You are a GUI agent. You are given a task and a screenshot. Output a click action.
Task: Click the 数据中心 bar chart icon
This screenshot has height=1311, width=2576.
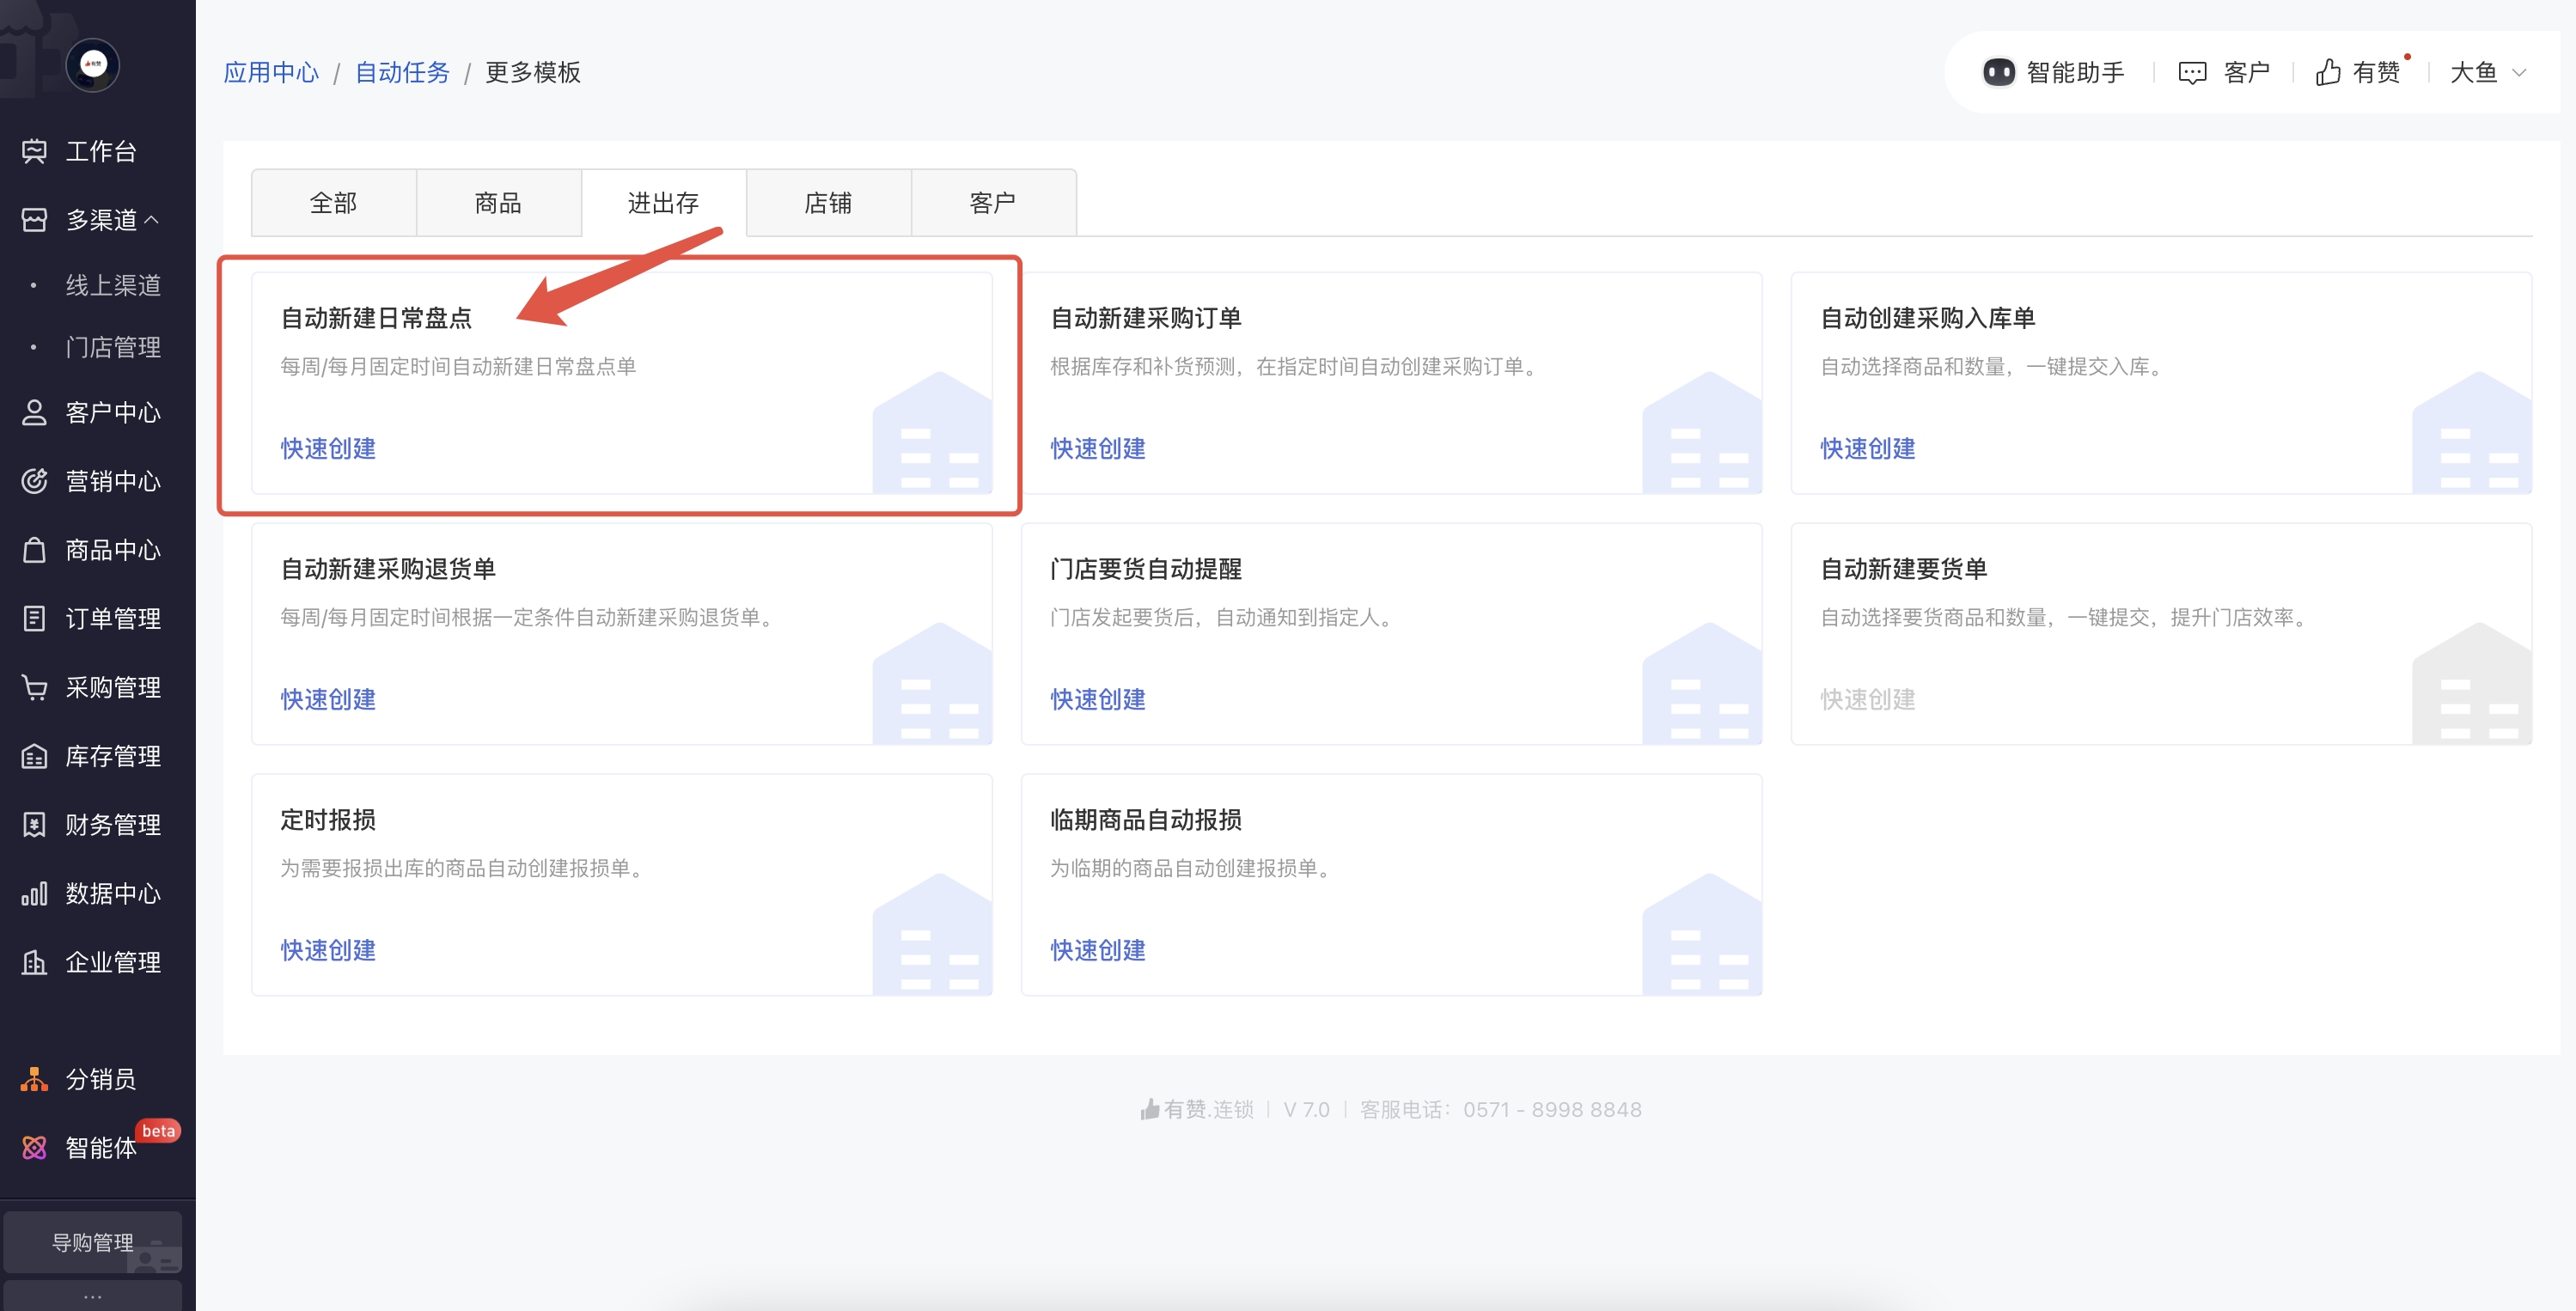34,893
